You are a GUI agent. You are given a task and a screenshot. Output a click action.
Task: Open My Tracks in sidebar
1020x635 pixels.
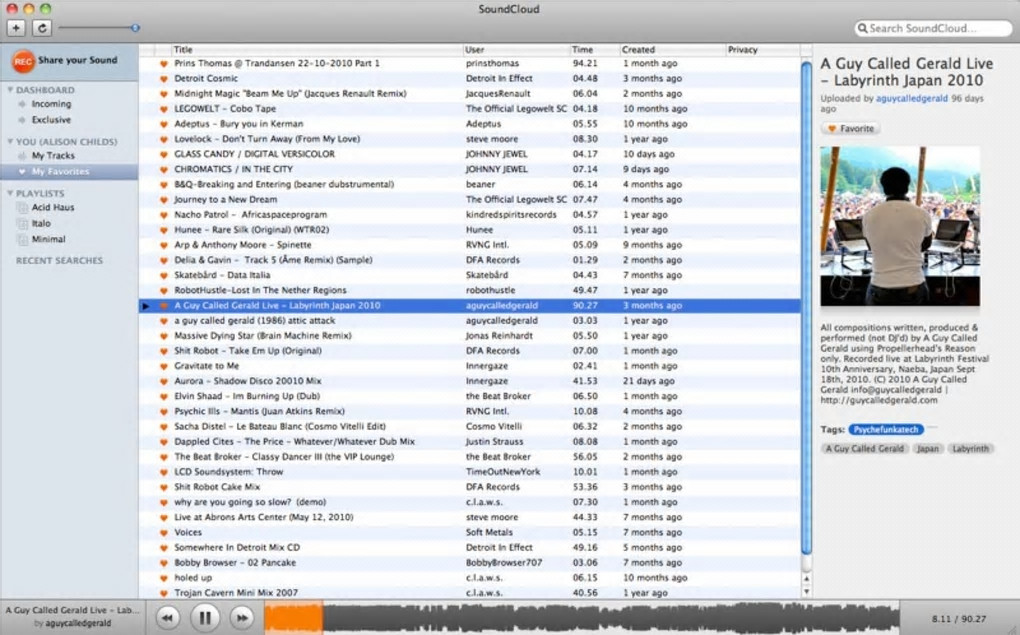[53, 155]
